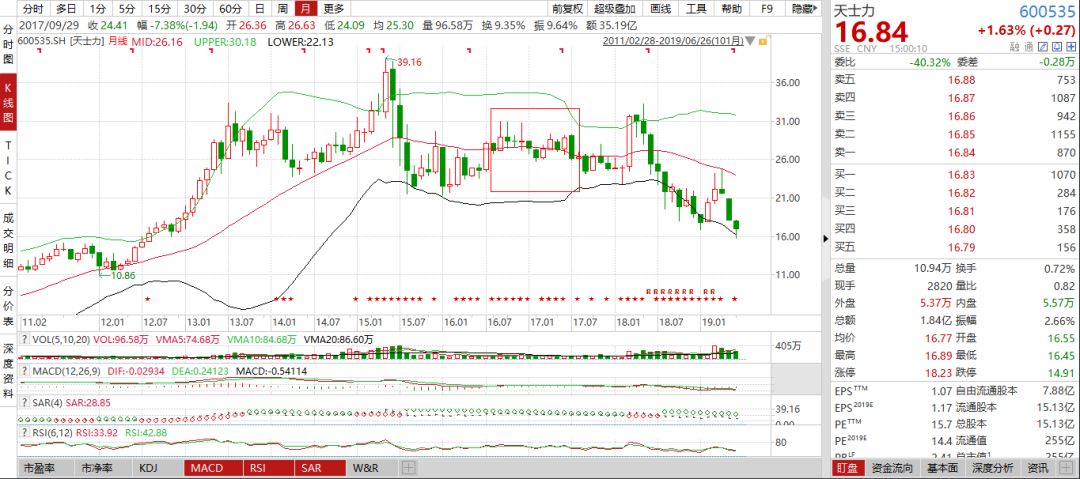This screenshot has height=479, width=1080.
Task: Open the 前复权 adjustment dropdown
Action: pyautogui.click(x=568, y=8)
